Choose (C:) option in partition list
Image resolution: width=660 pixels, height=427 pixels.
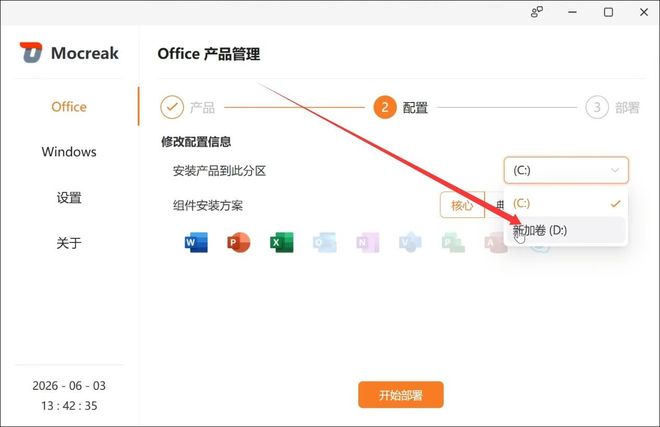[x=566, y=203]
